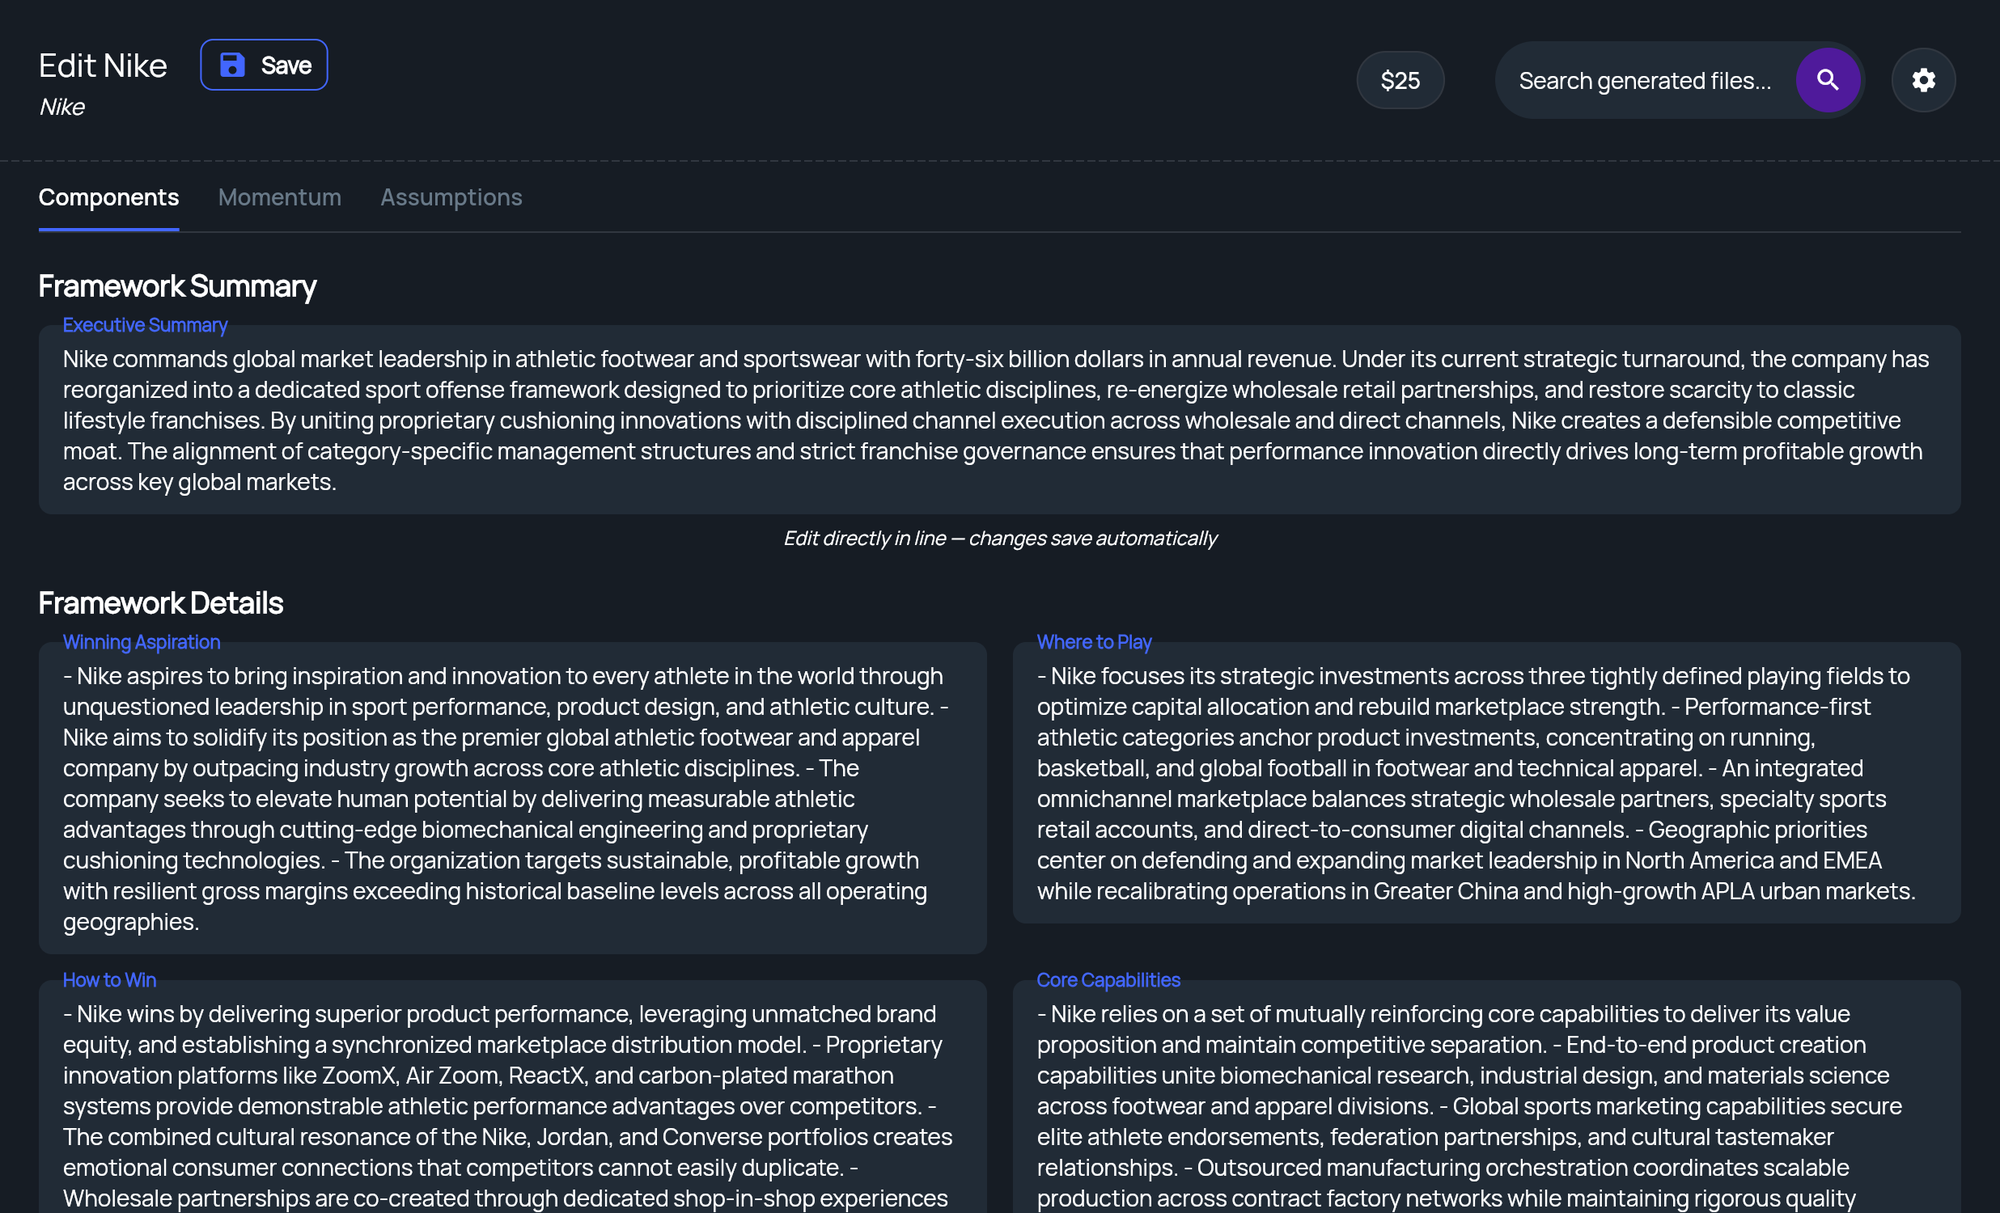Click the Where to Play field label

click(1094, 642)
